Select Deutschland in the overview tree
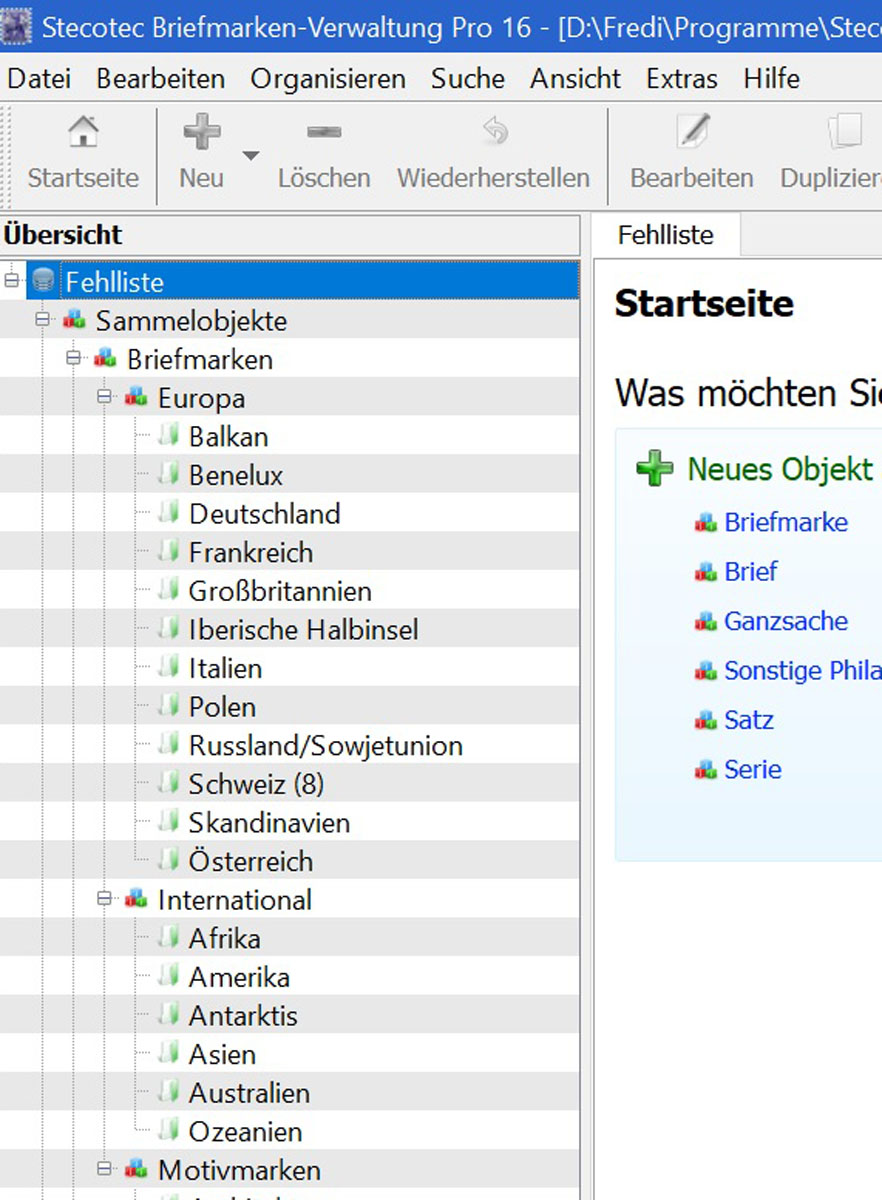 click(x=264, y=514)
